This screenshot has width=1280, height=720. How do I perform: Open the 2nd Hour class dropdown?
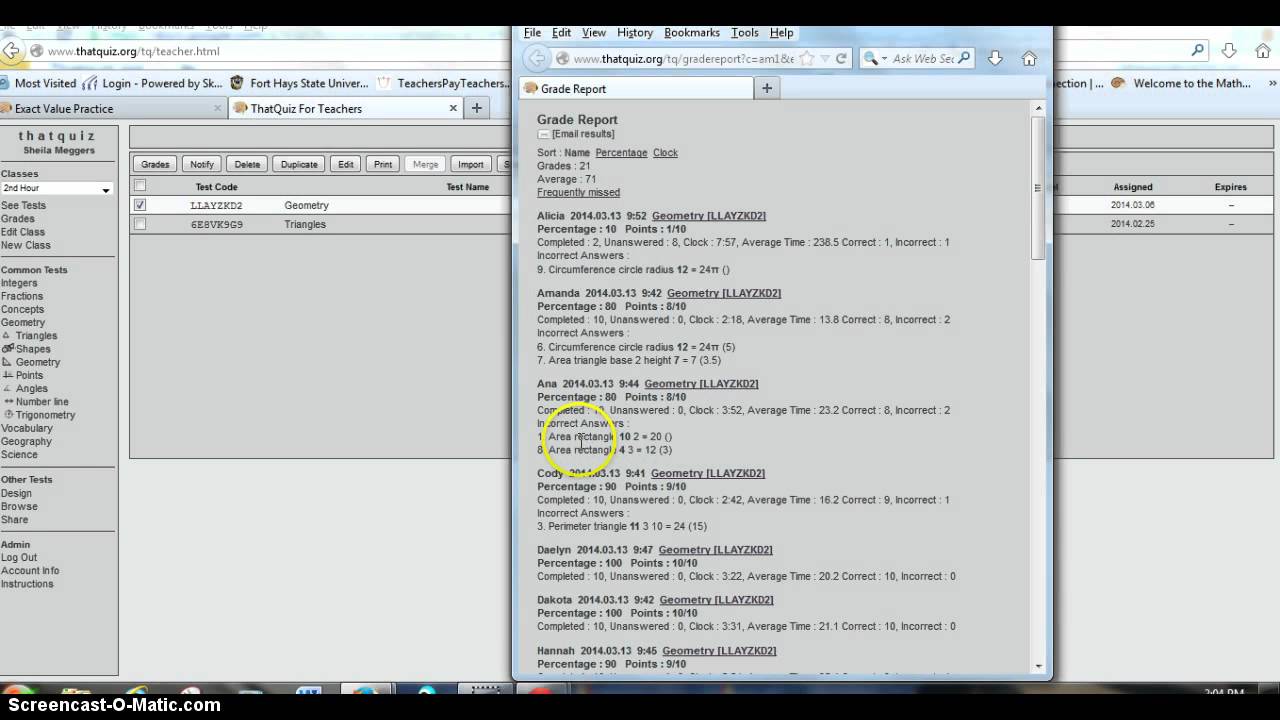(56, 188)
